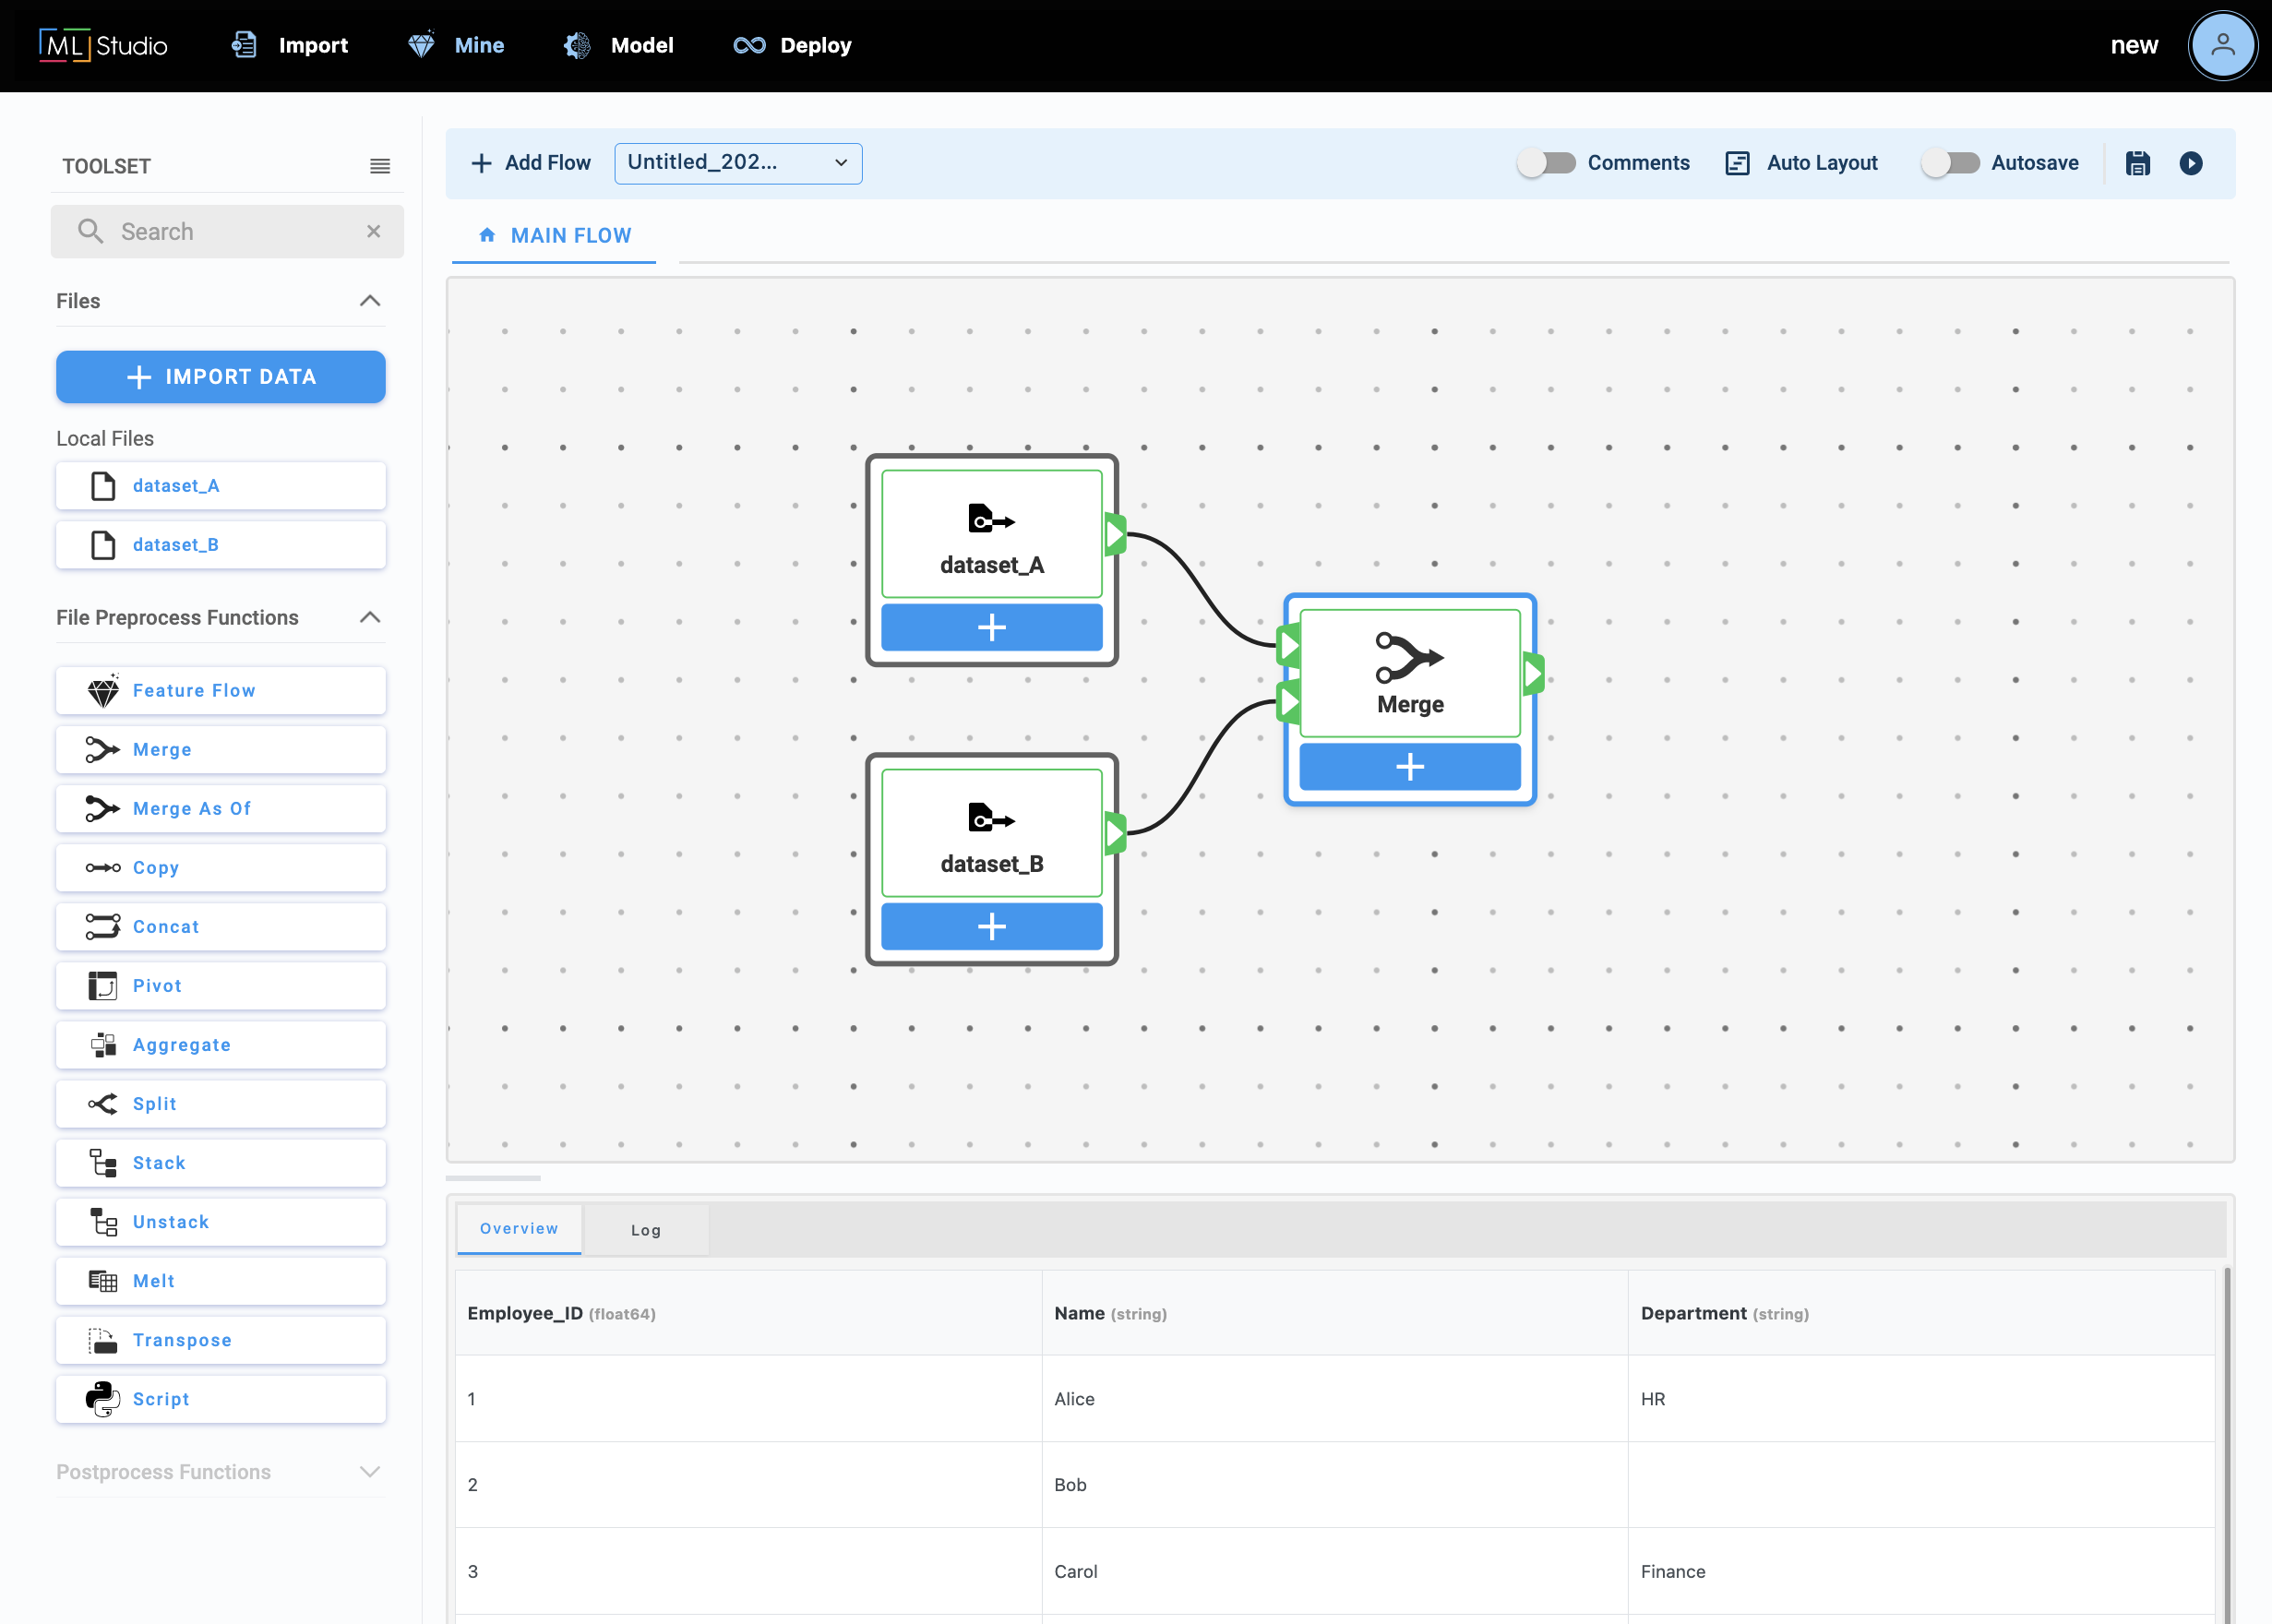Open the Untitled flow dropdown
Viewport: 2272px width, 1624px height.
(738, 163)
